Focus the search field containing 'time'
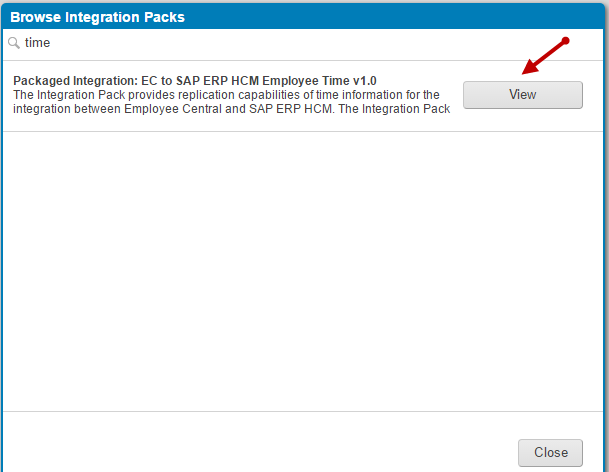Image resolution: width=609 pixels, height=472 pixels. (303, 43)
